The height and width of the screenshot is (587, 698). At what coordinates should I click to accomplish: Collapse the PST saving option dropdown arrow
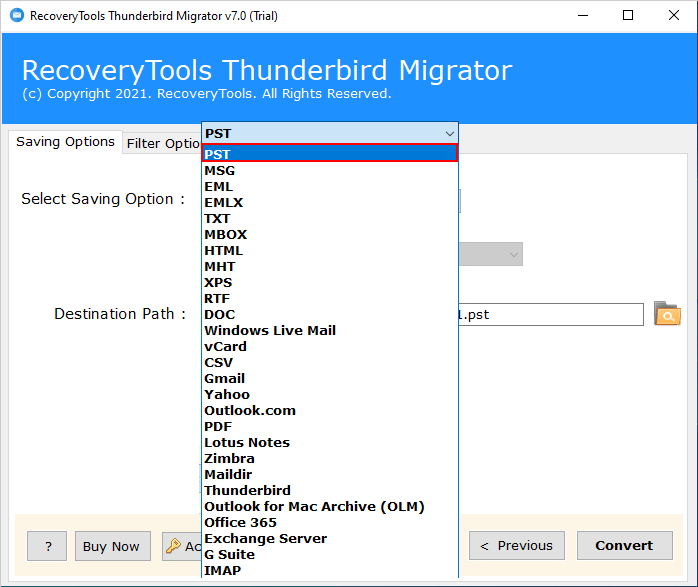(x=450, y=134)
